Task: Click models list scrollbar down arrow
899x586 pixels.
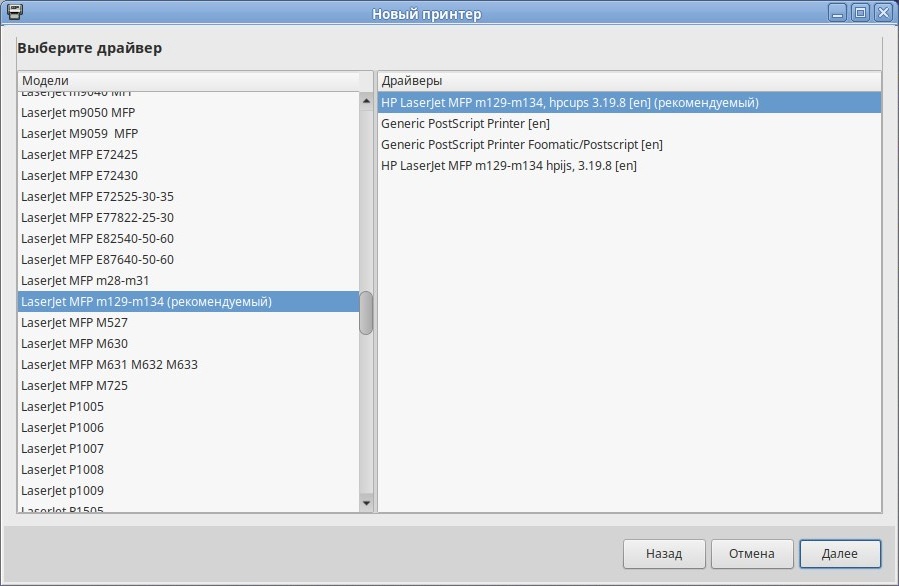Action: [366, 503]
